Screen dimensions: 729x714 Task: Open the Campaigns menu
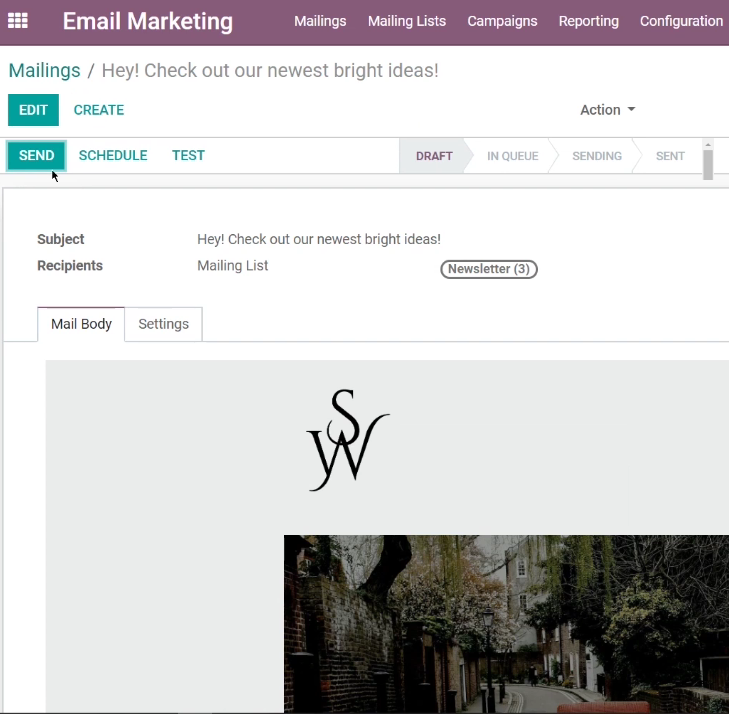tap(502, 21)
